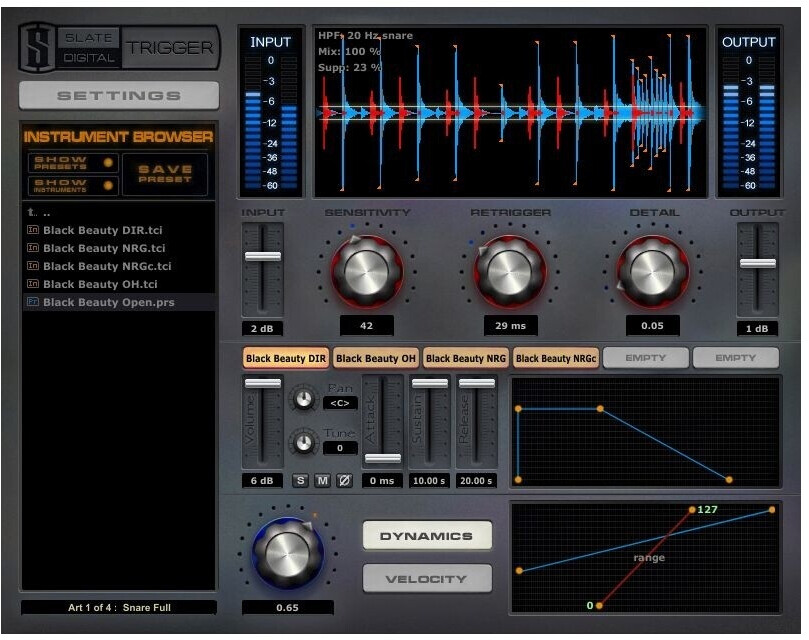This screenshot has width=809, height=640.
Task: Click the Sensitivity knob
Action: click(366, 268)
